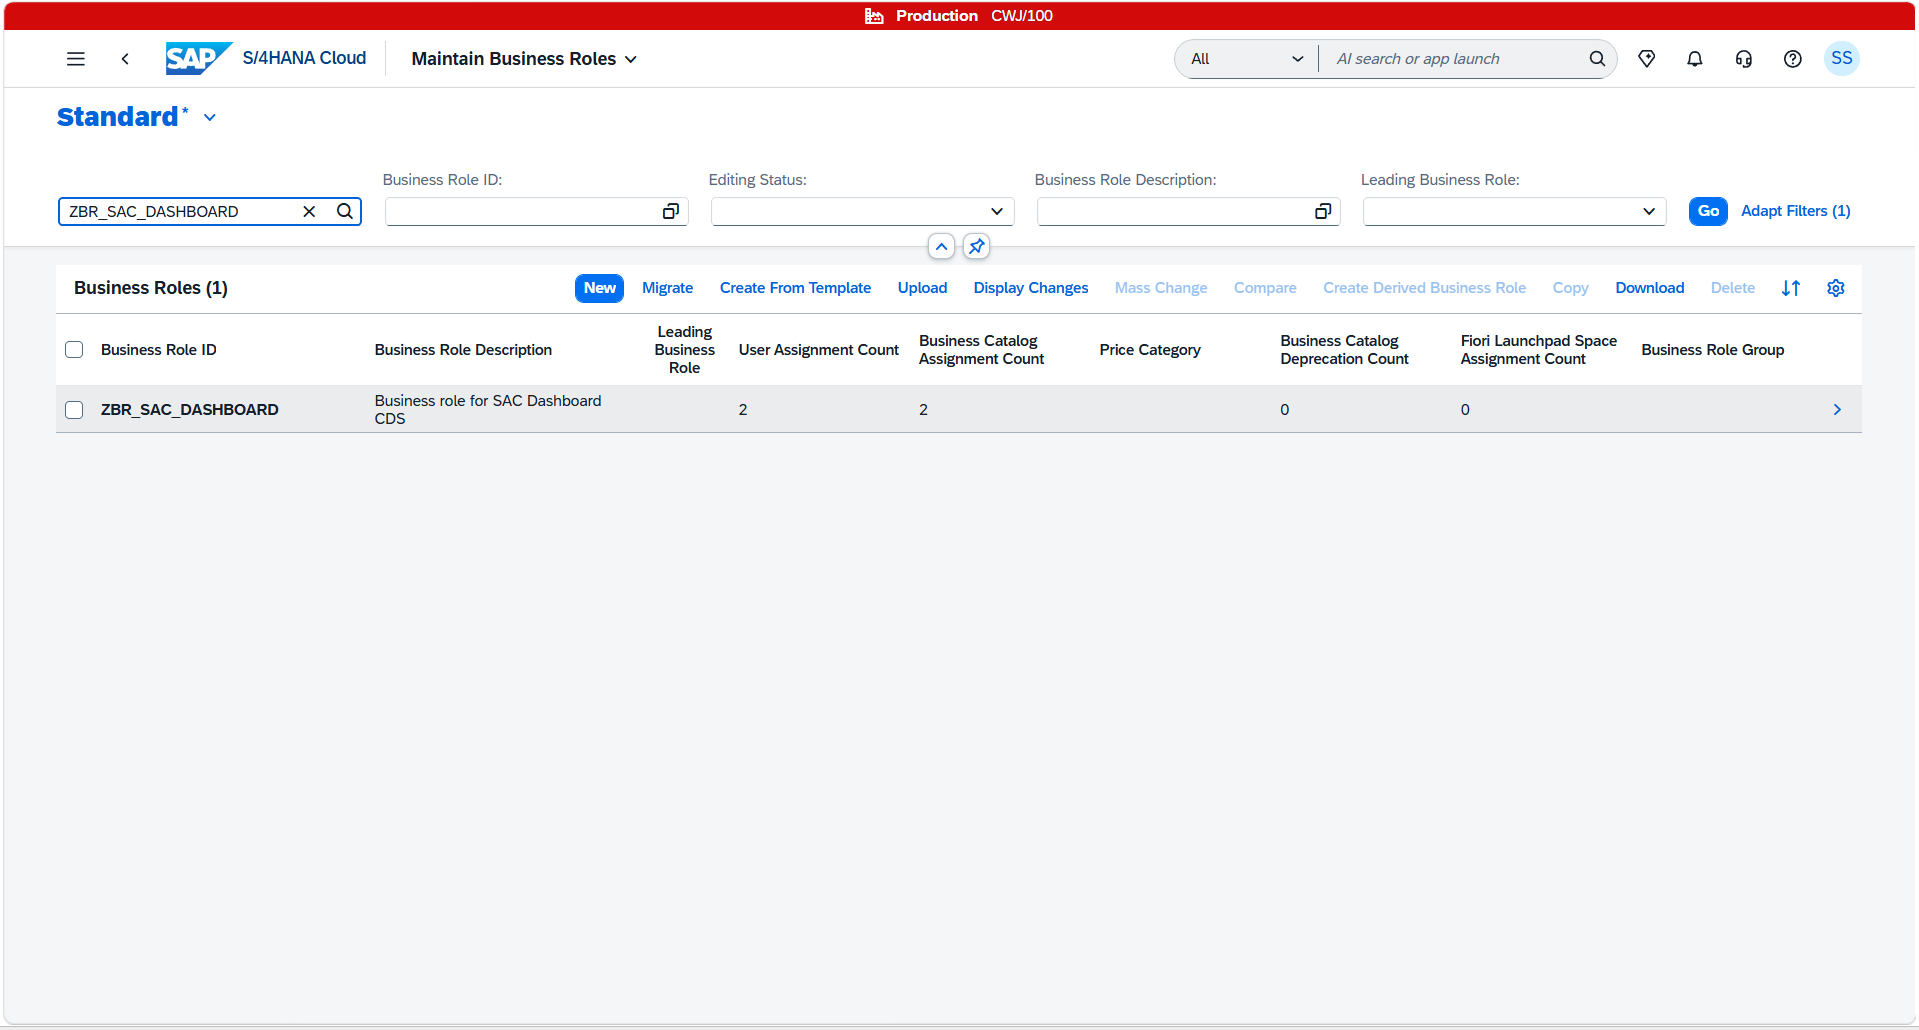Open value help for Business Role Description

1323,211
